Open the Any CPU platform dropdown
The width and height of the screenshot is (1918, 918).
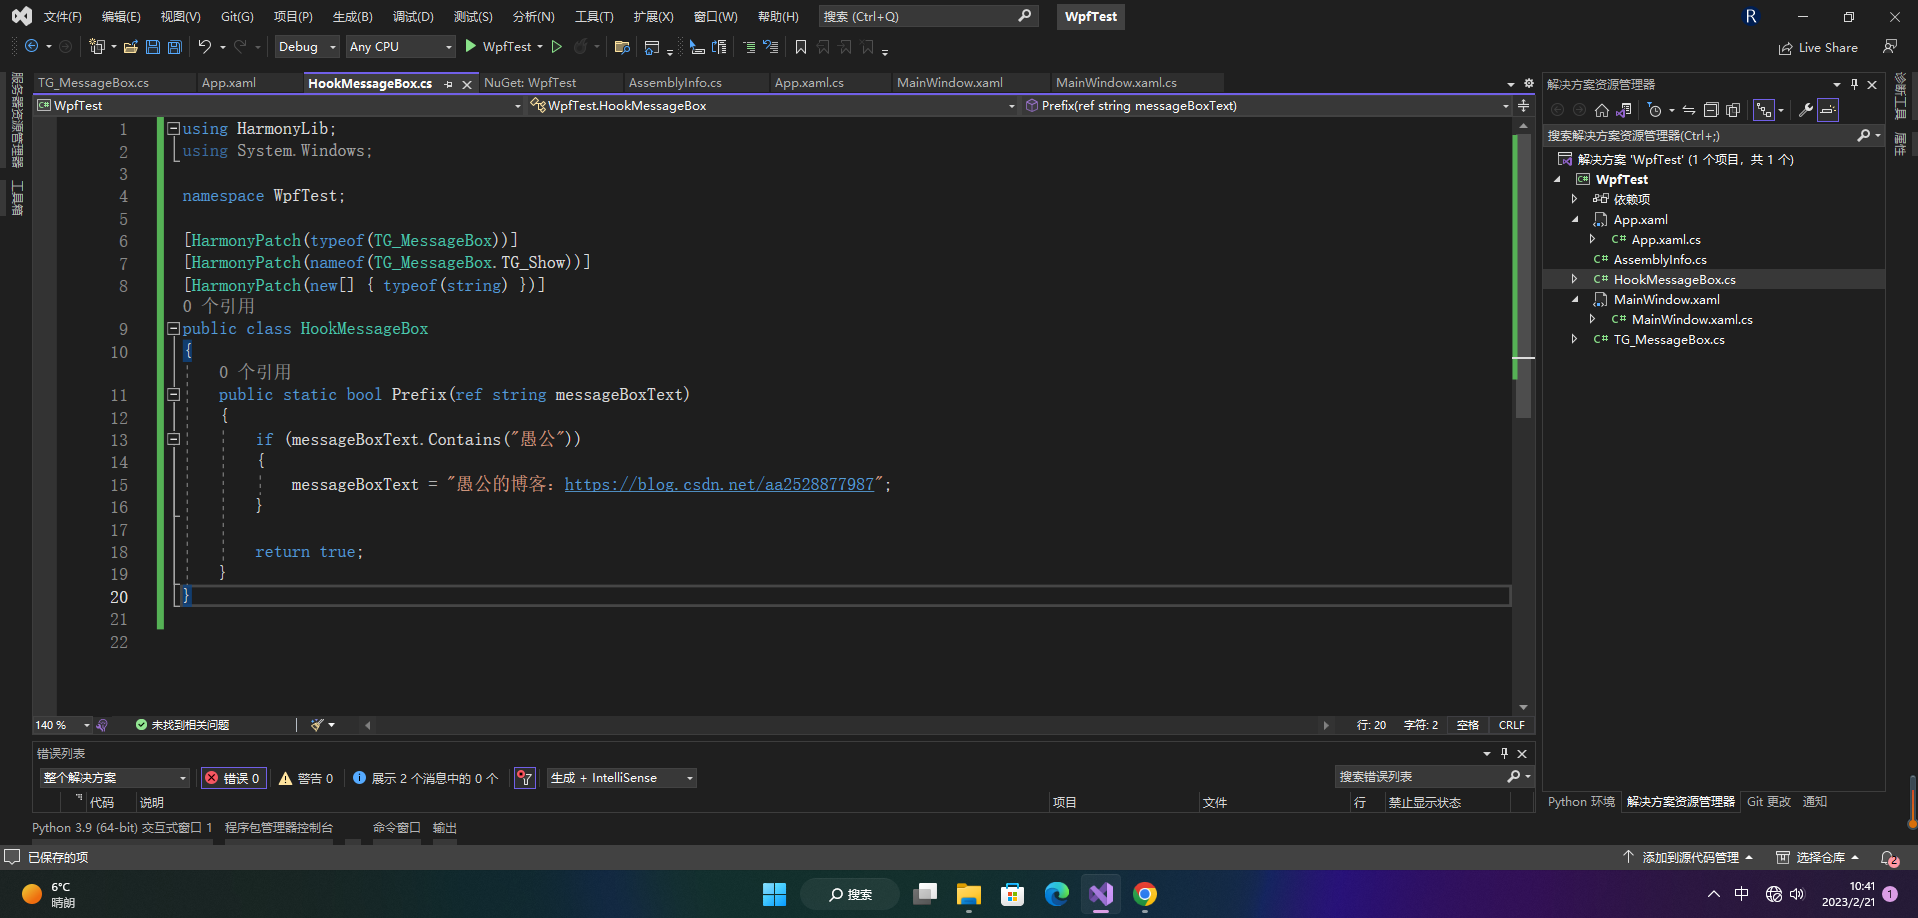pyautogui.click(x=400, y=47)
